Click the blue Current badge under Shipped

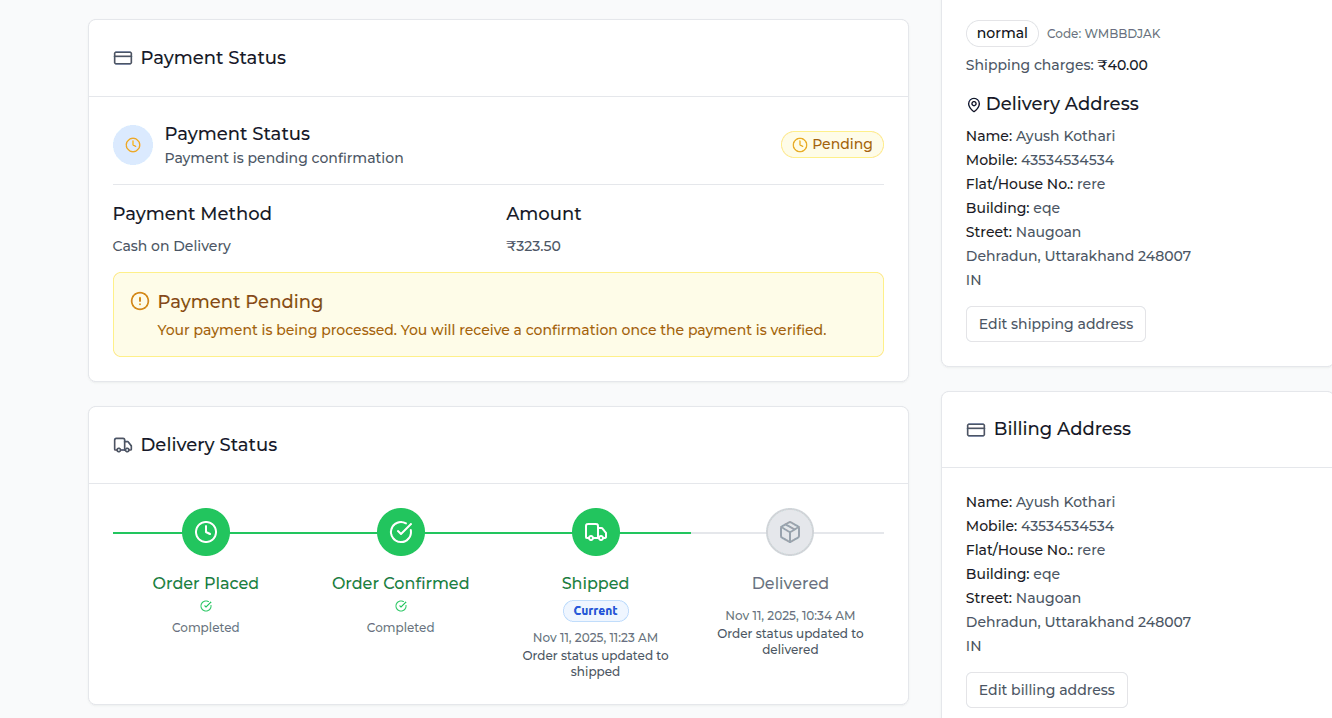click(596, 611)
